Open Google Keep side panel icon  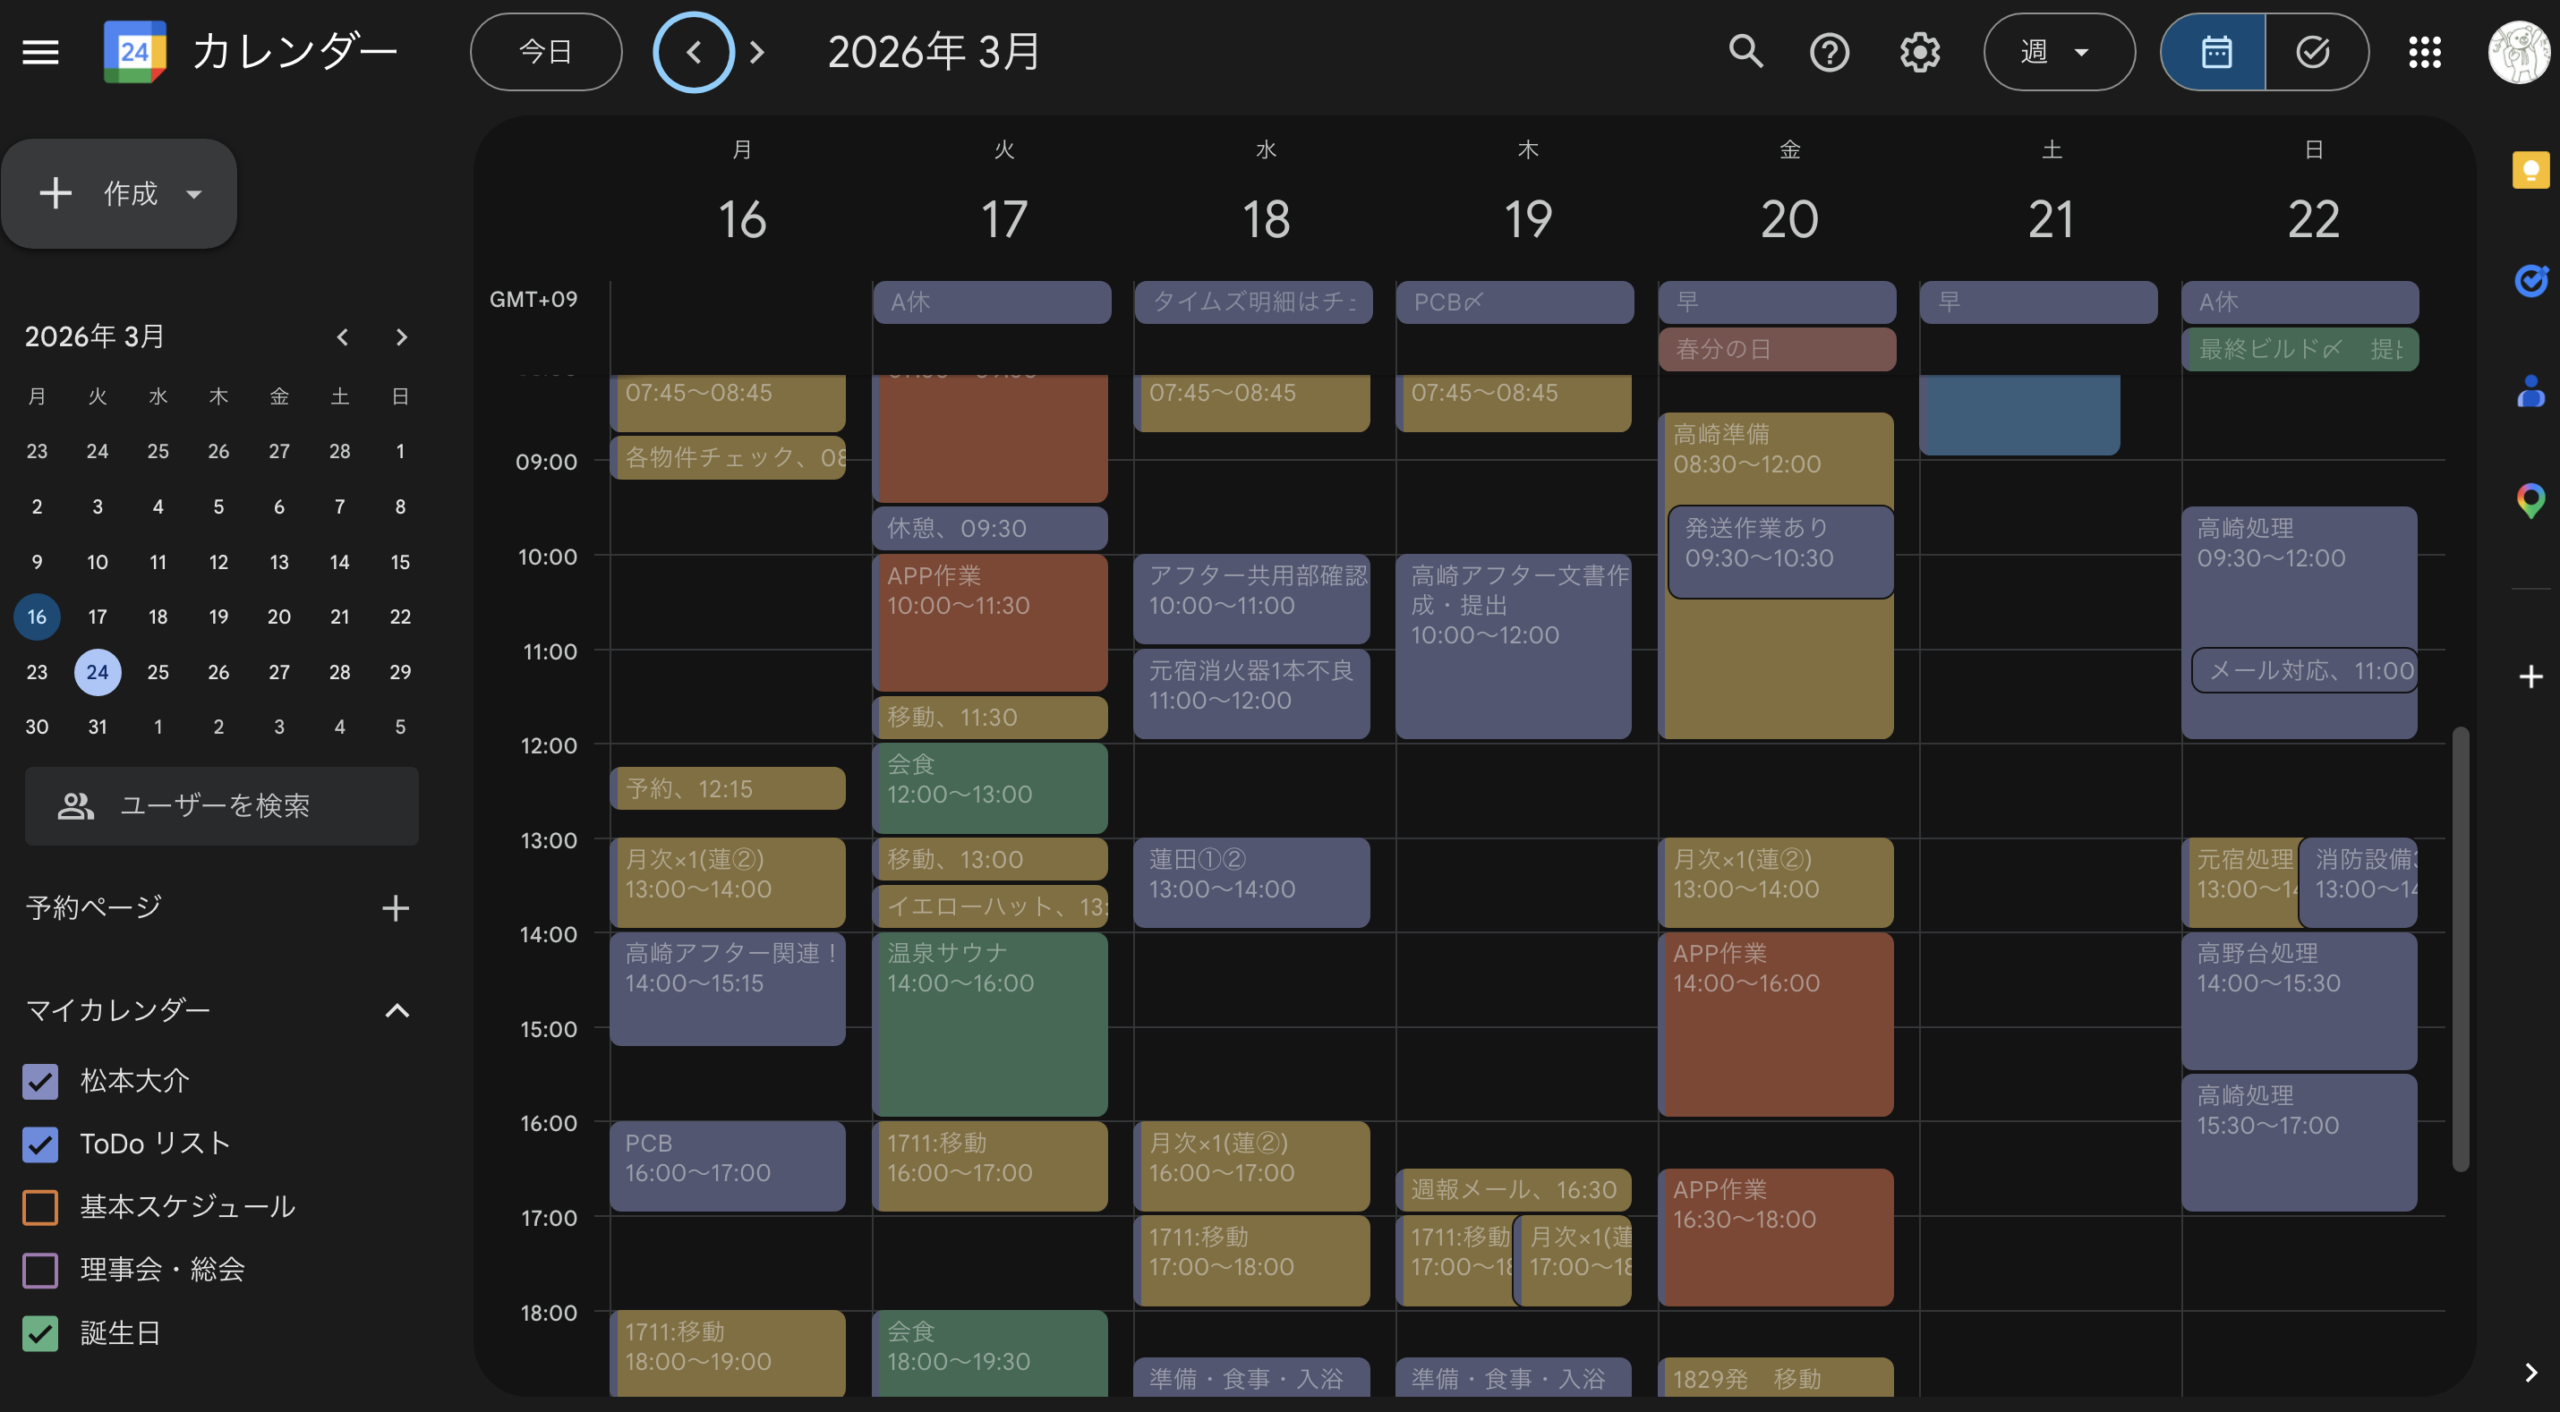click(x=2530, y=170)
